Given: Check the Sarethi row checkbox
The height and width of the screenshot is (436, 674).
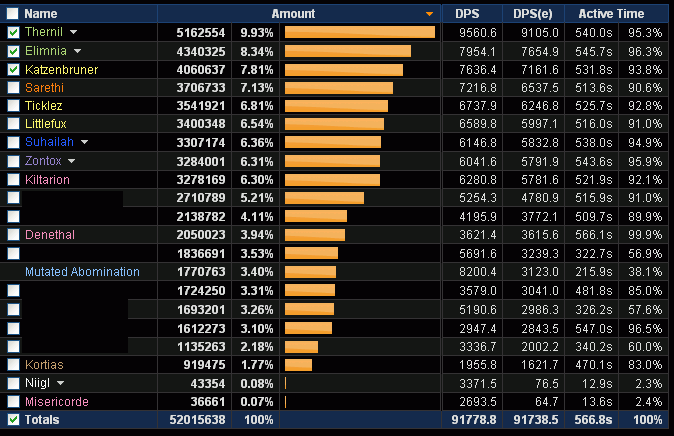Looking at the screenshot, I should (13, 88).
